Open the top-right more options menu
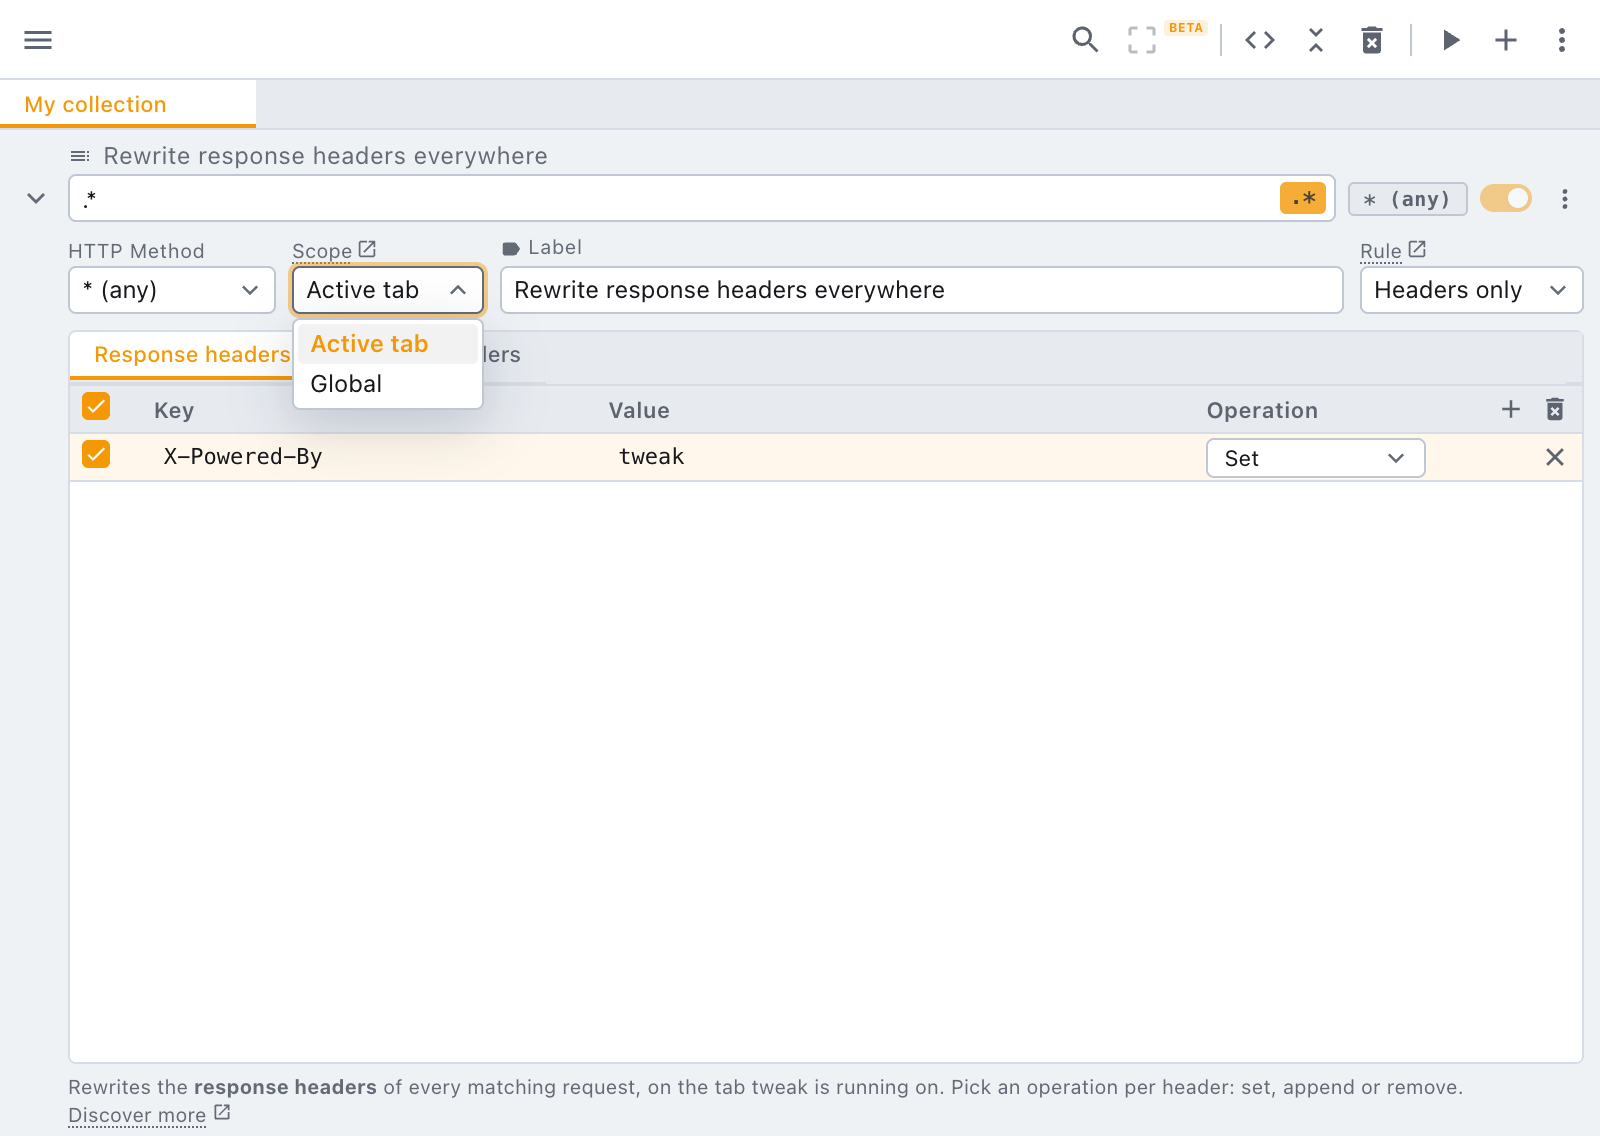 [1562, 40]
